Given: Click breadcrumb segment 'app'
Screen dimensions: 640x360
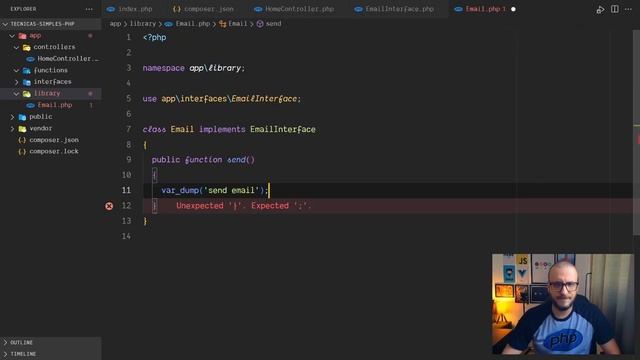Looking at the screenshot, I should click(115, 24).
